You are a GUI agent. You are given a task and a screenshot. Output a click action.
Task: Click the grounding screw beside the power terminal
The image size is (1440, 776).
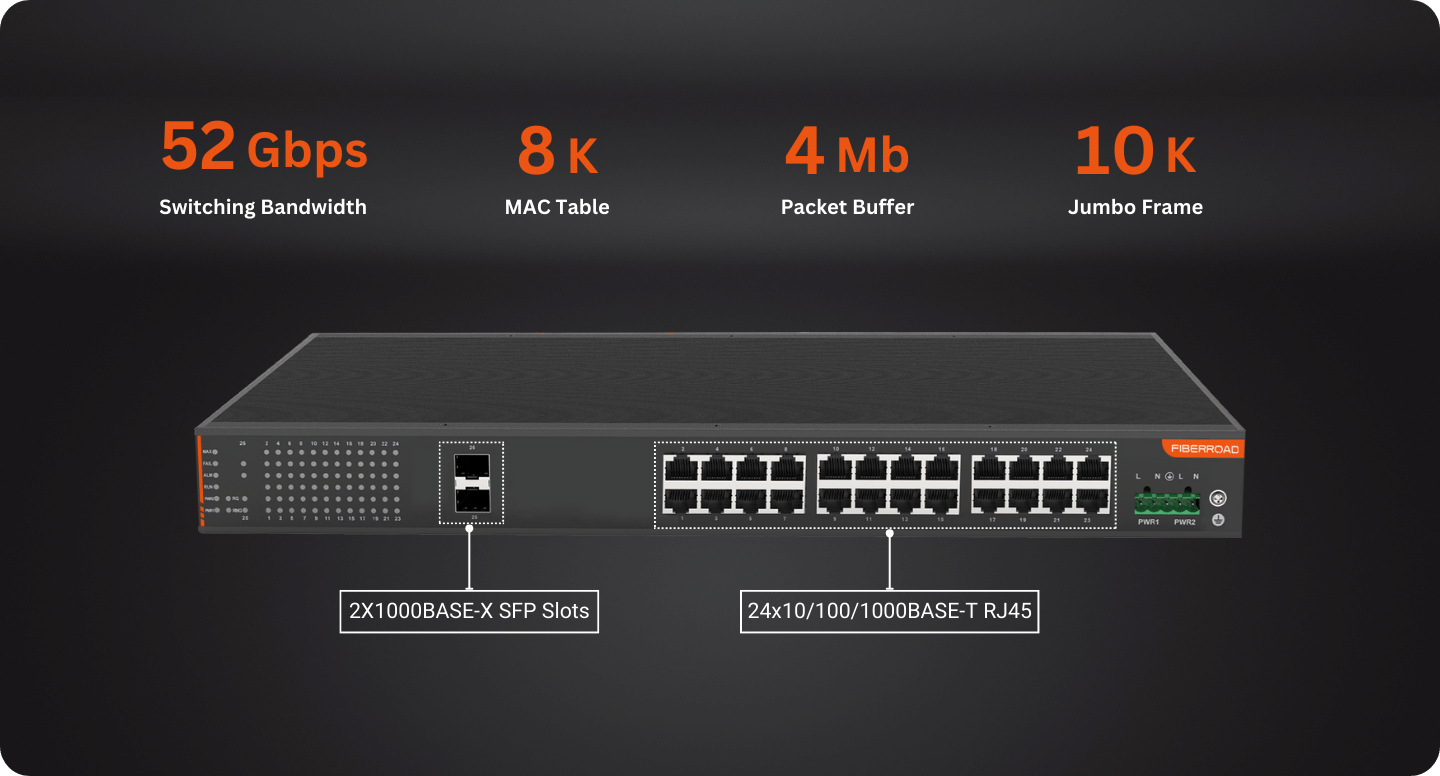tap(1218, 498)
